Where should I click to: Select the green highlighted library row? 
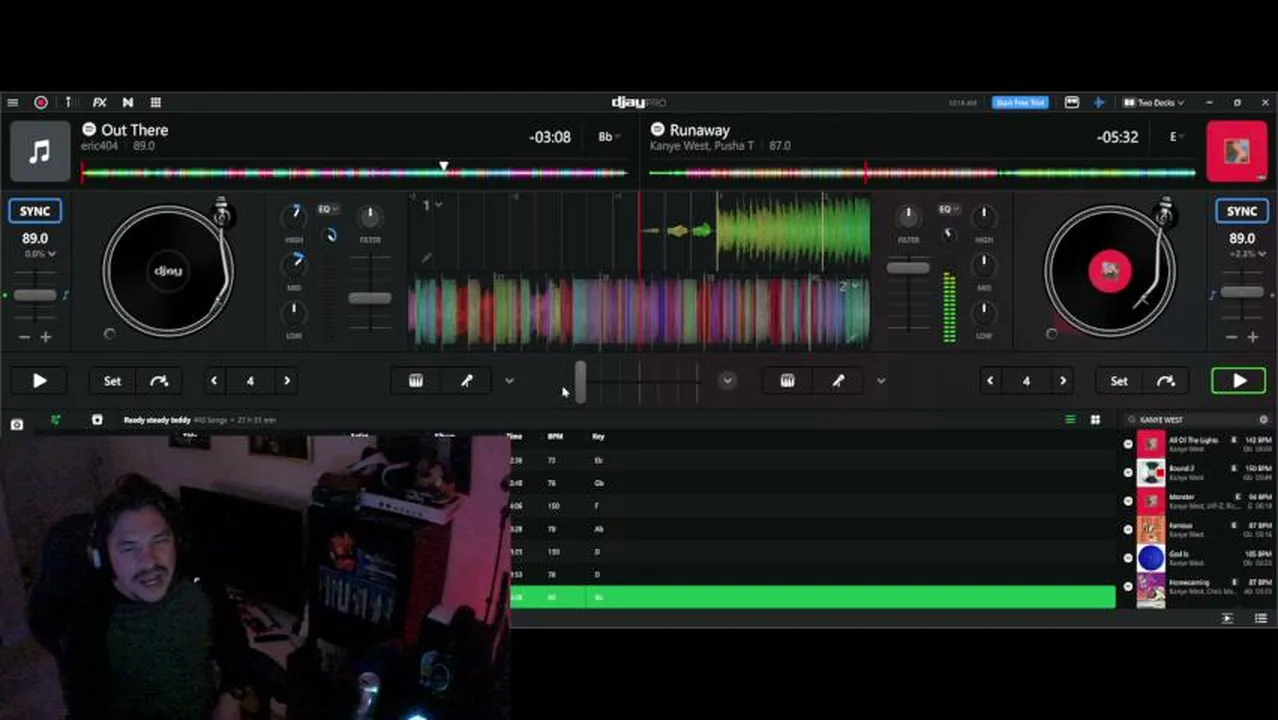[812, 597]
